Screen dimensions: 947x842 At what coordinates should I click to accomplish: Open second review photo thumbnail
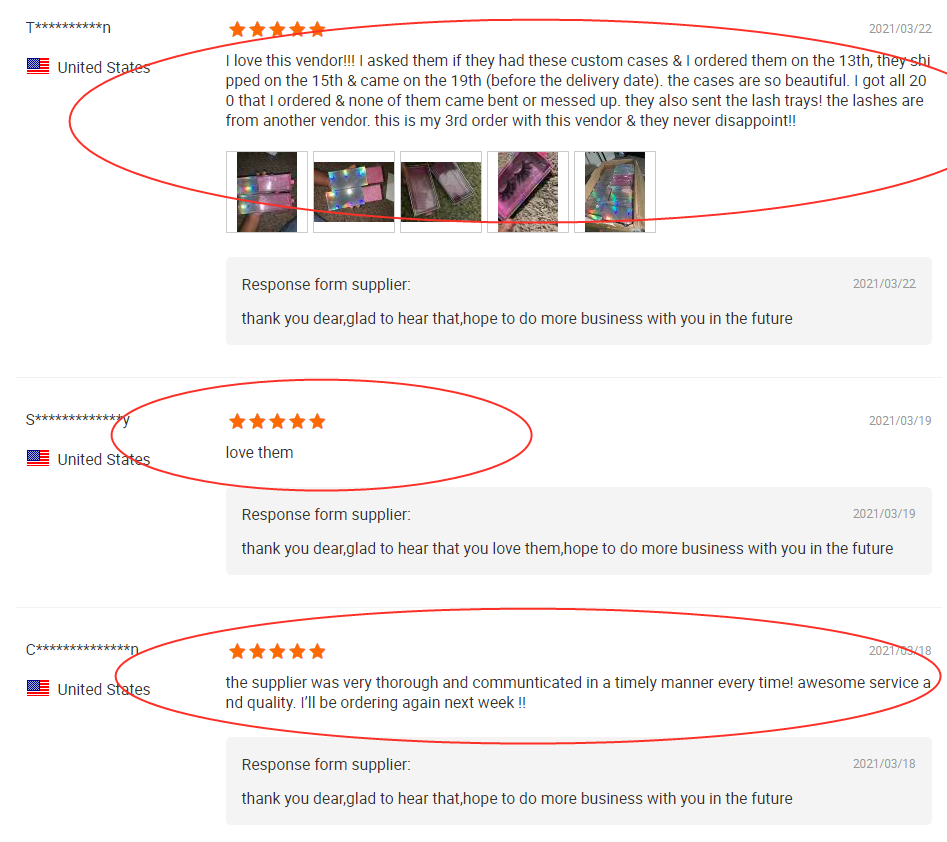pyautogui.click(x=354, y=192)
